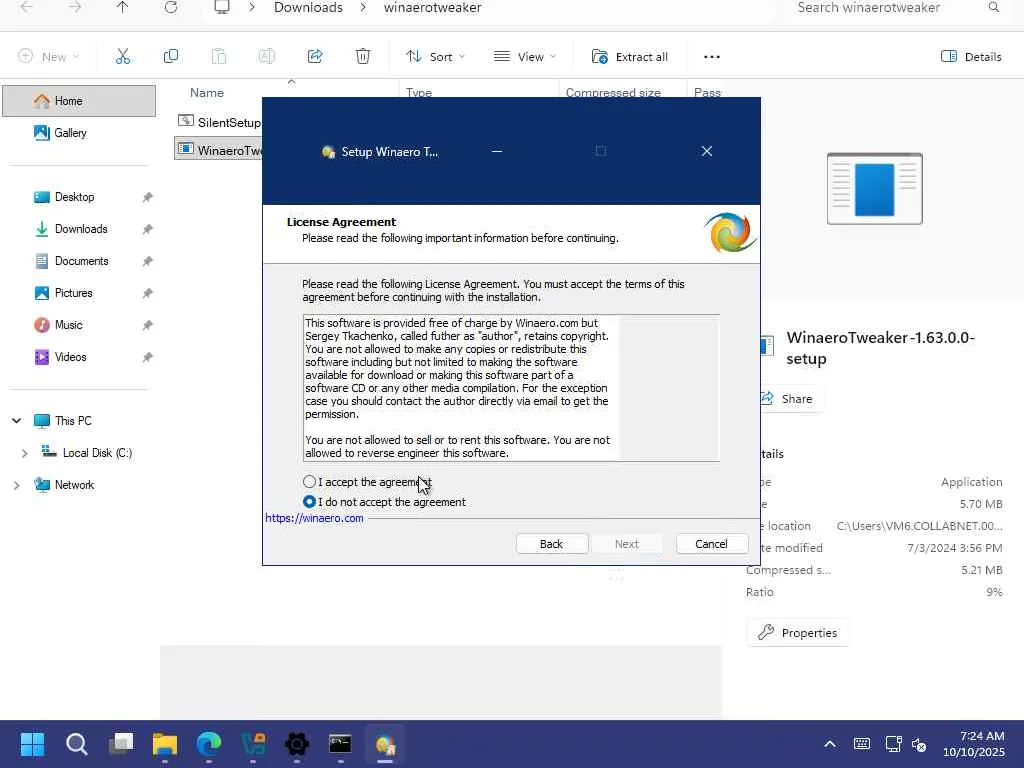This screenshot has height=768, width=1024.
Task: Click the network status tray icon
Action: point(893,744)
